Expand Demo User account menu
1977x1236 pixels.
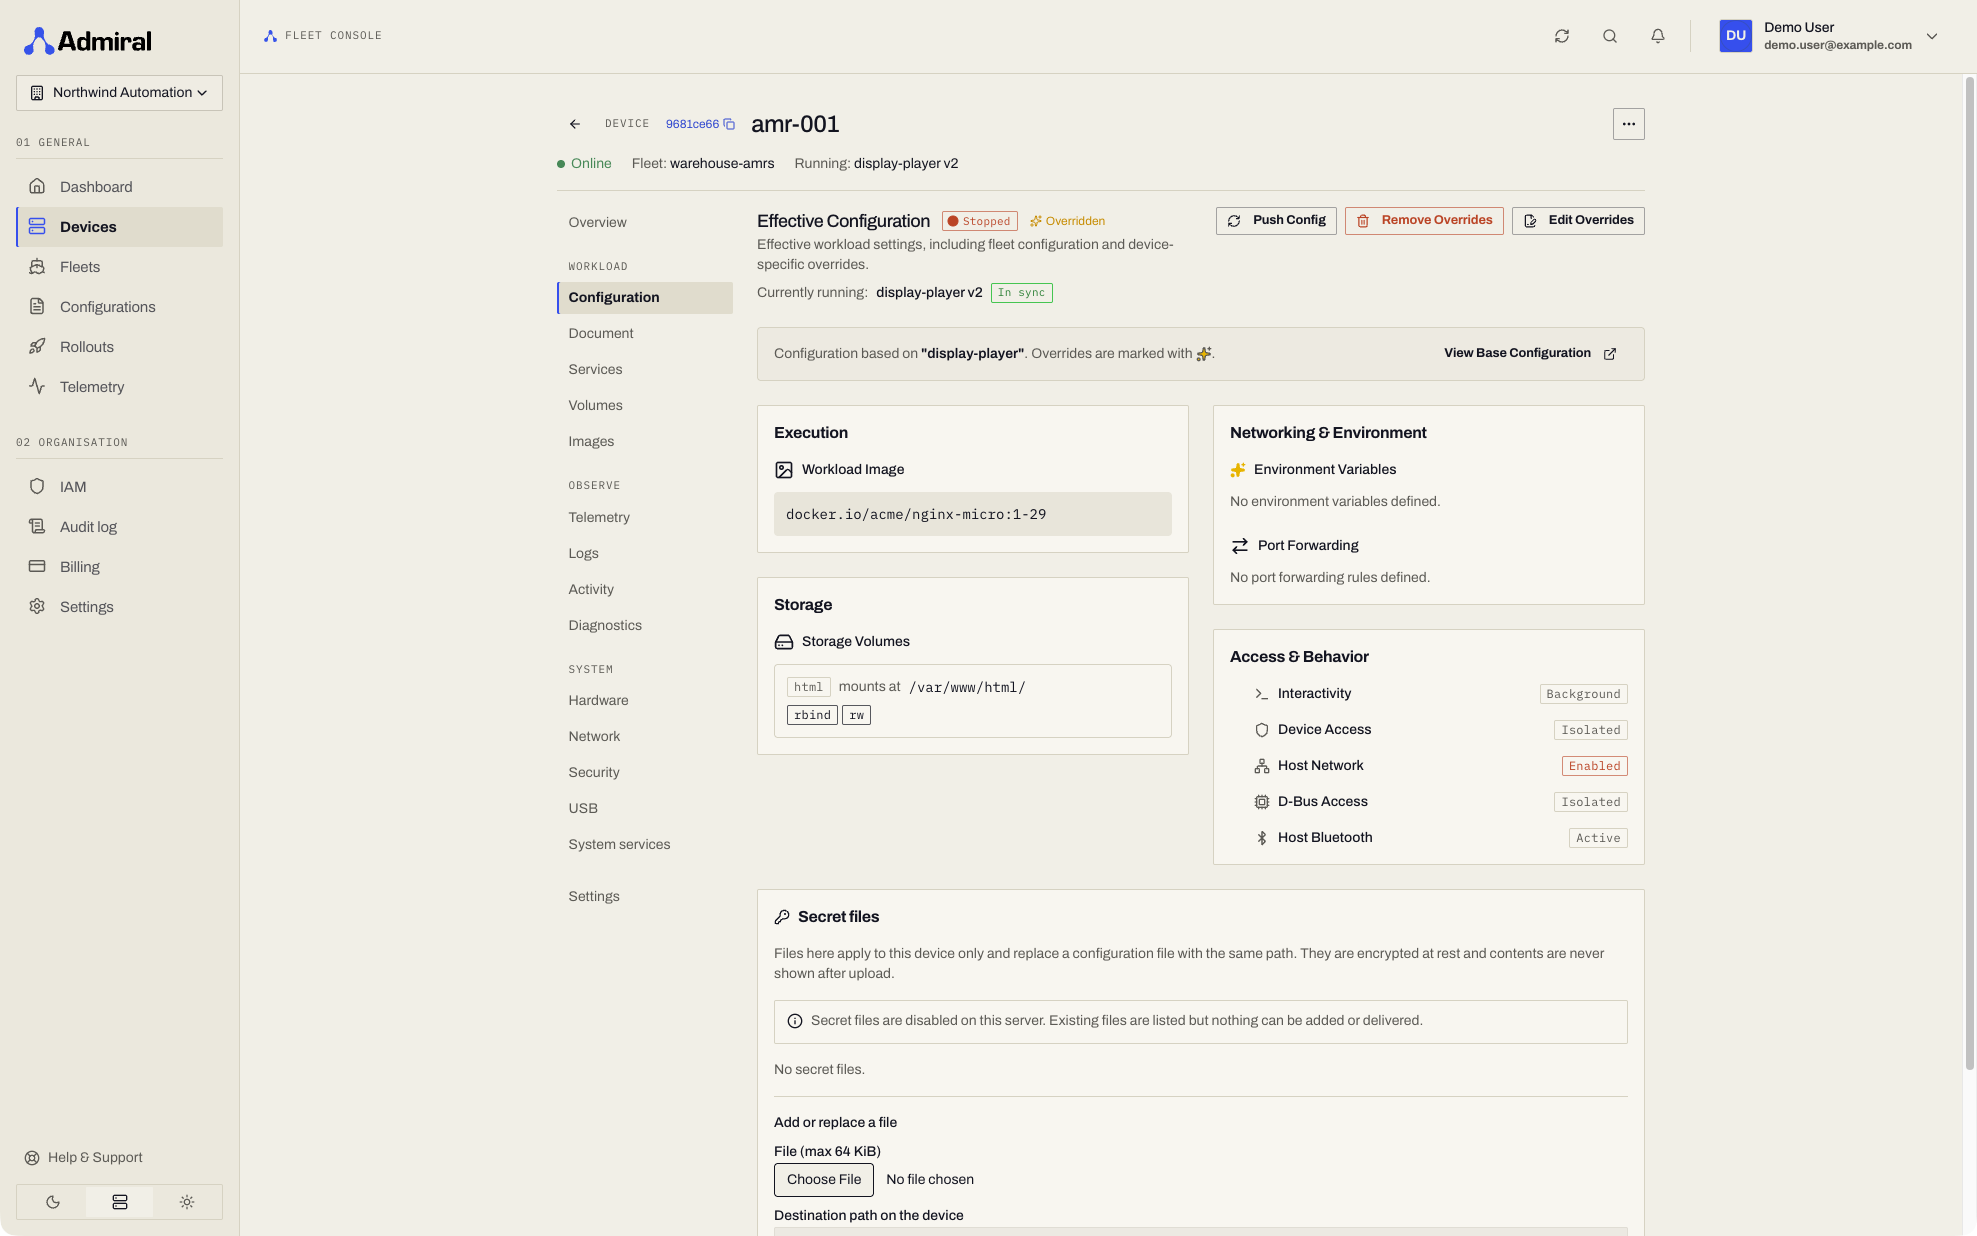(x=1829, y=36)
